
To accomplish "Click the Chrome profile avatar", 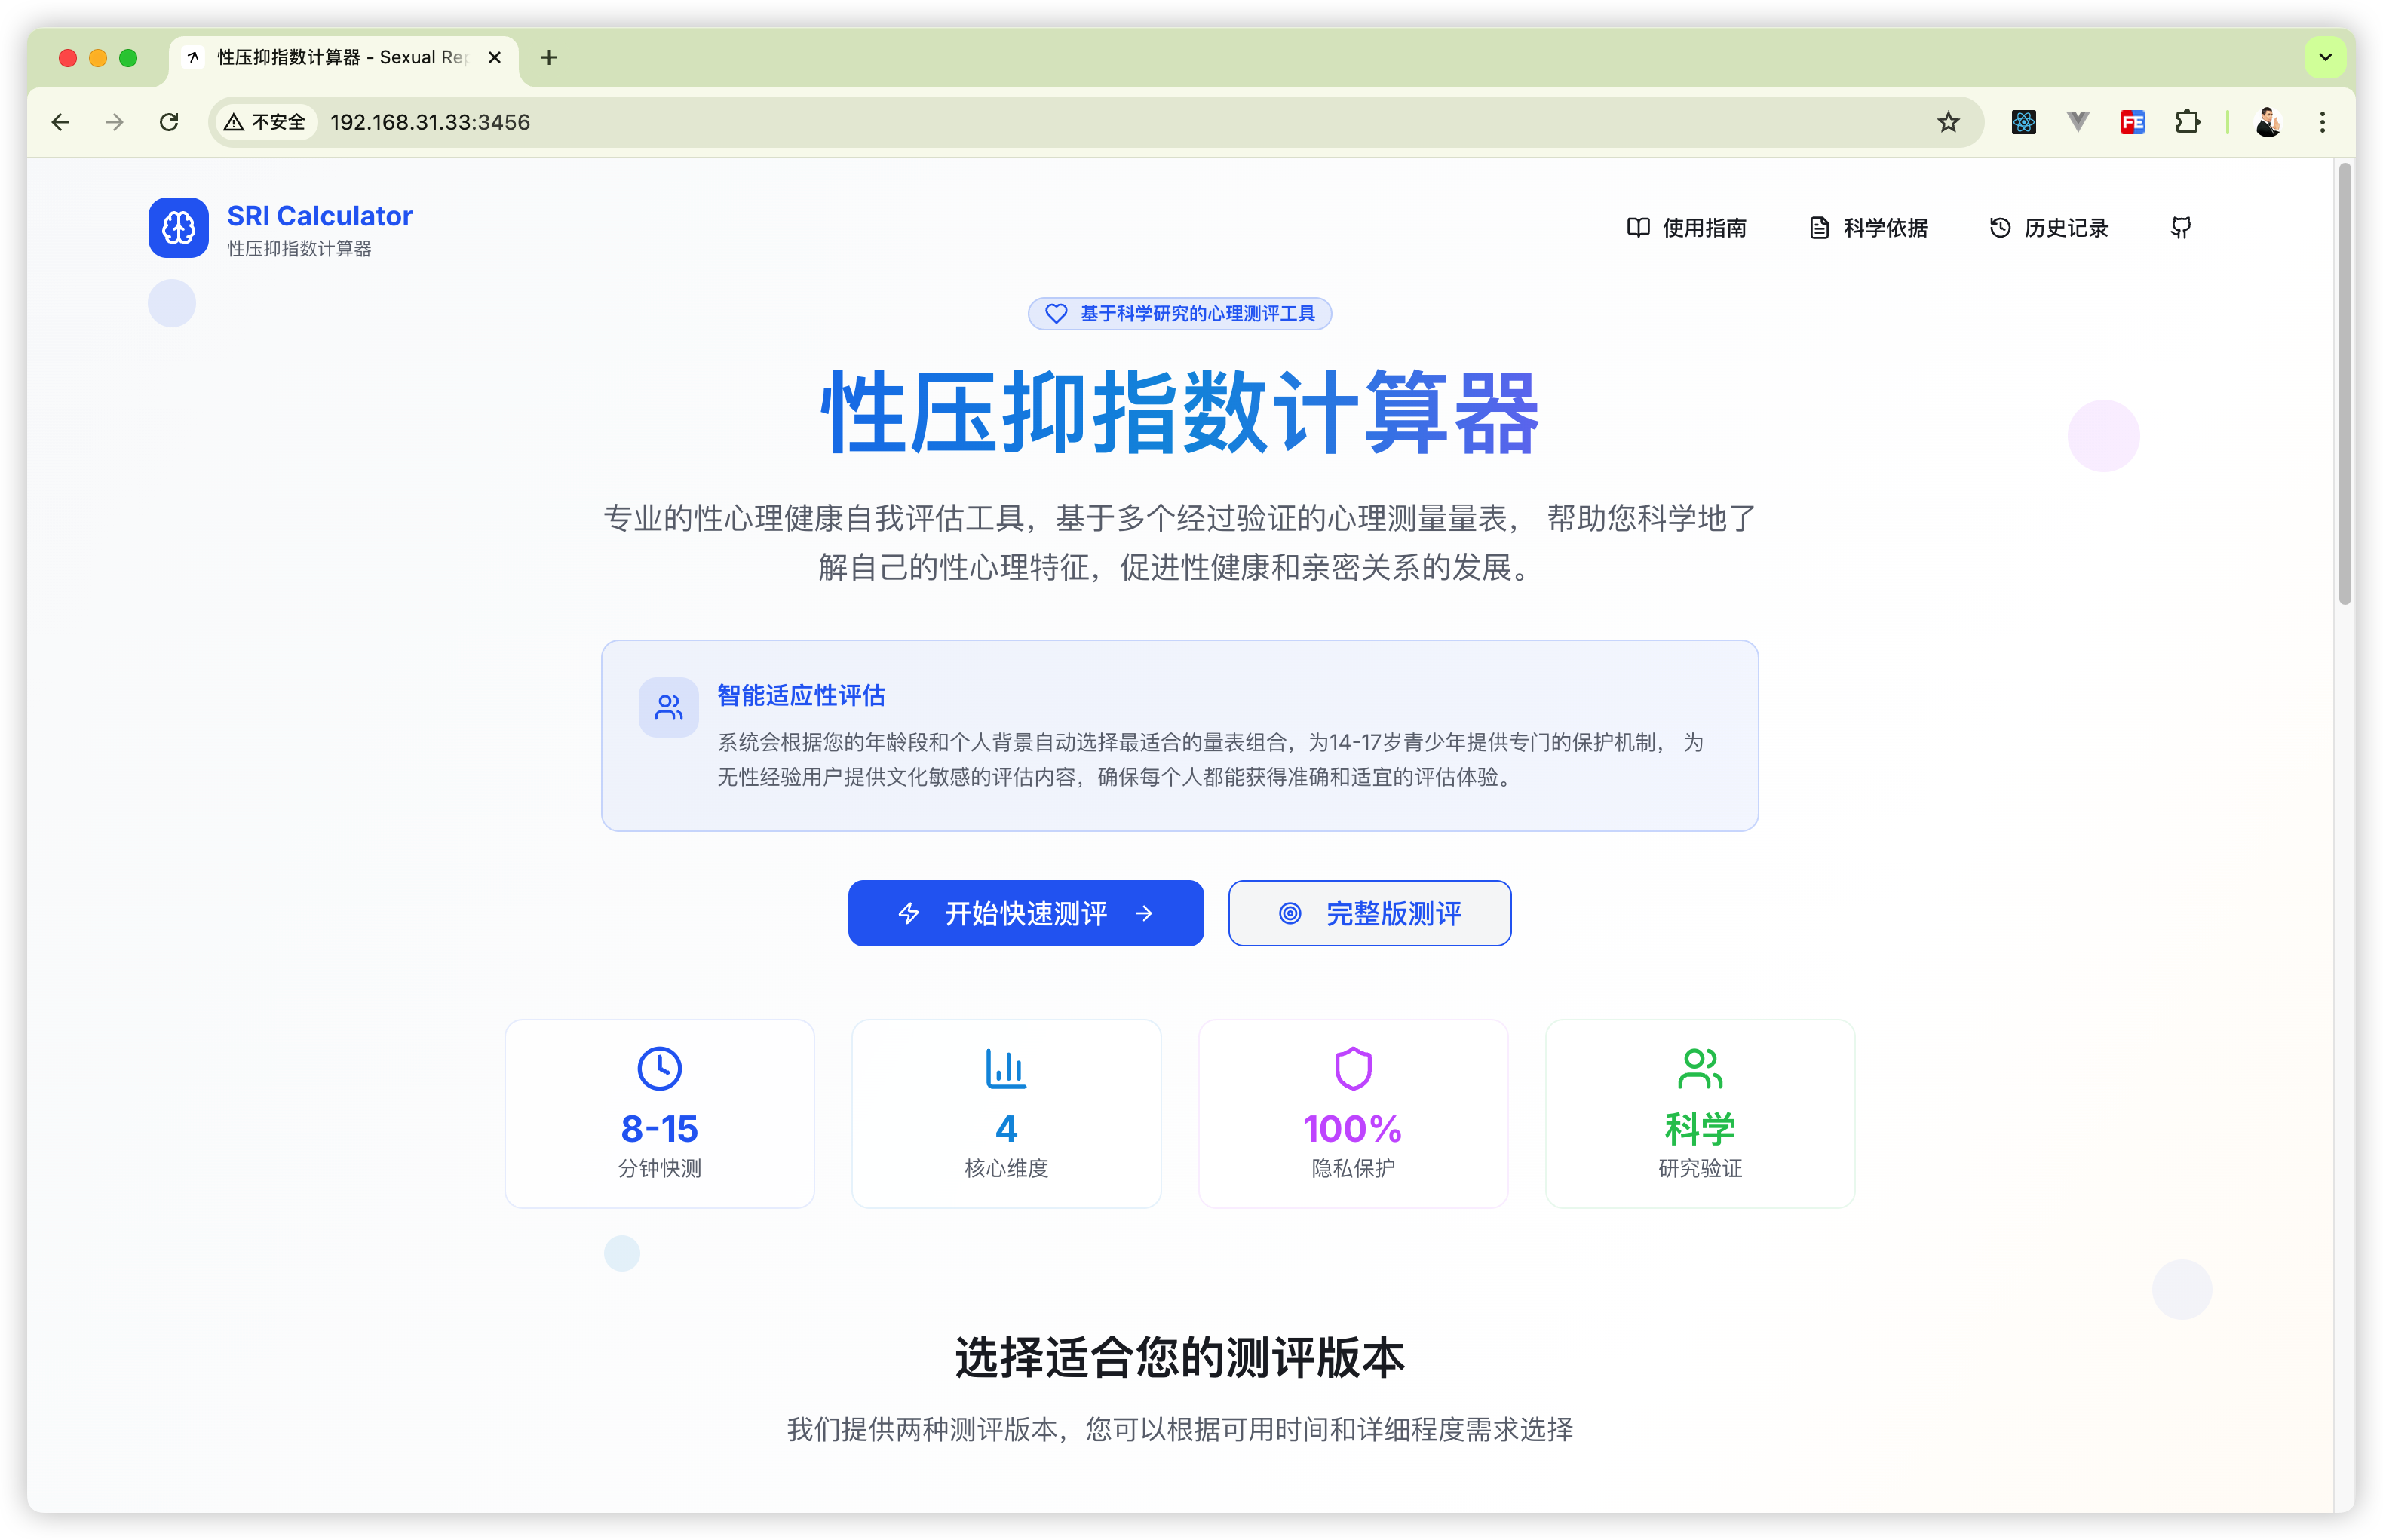I will pyautogui.click(x=2268, y=122).
